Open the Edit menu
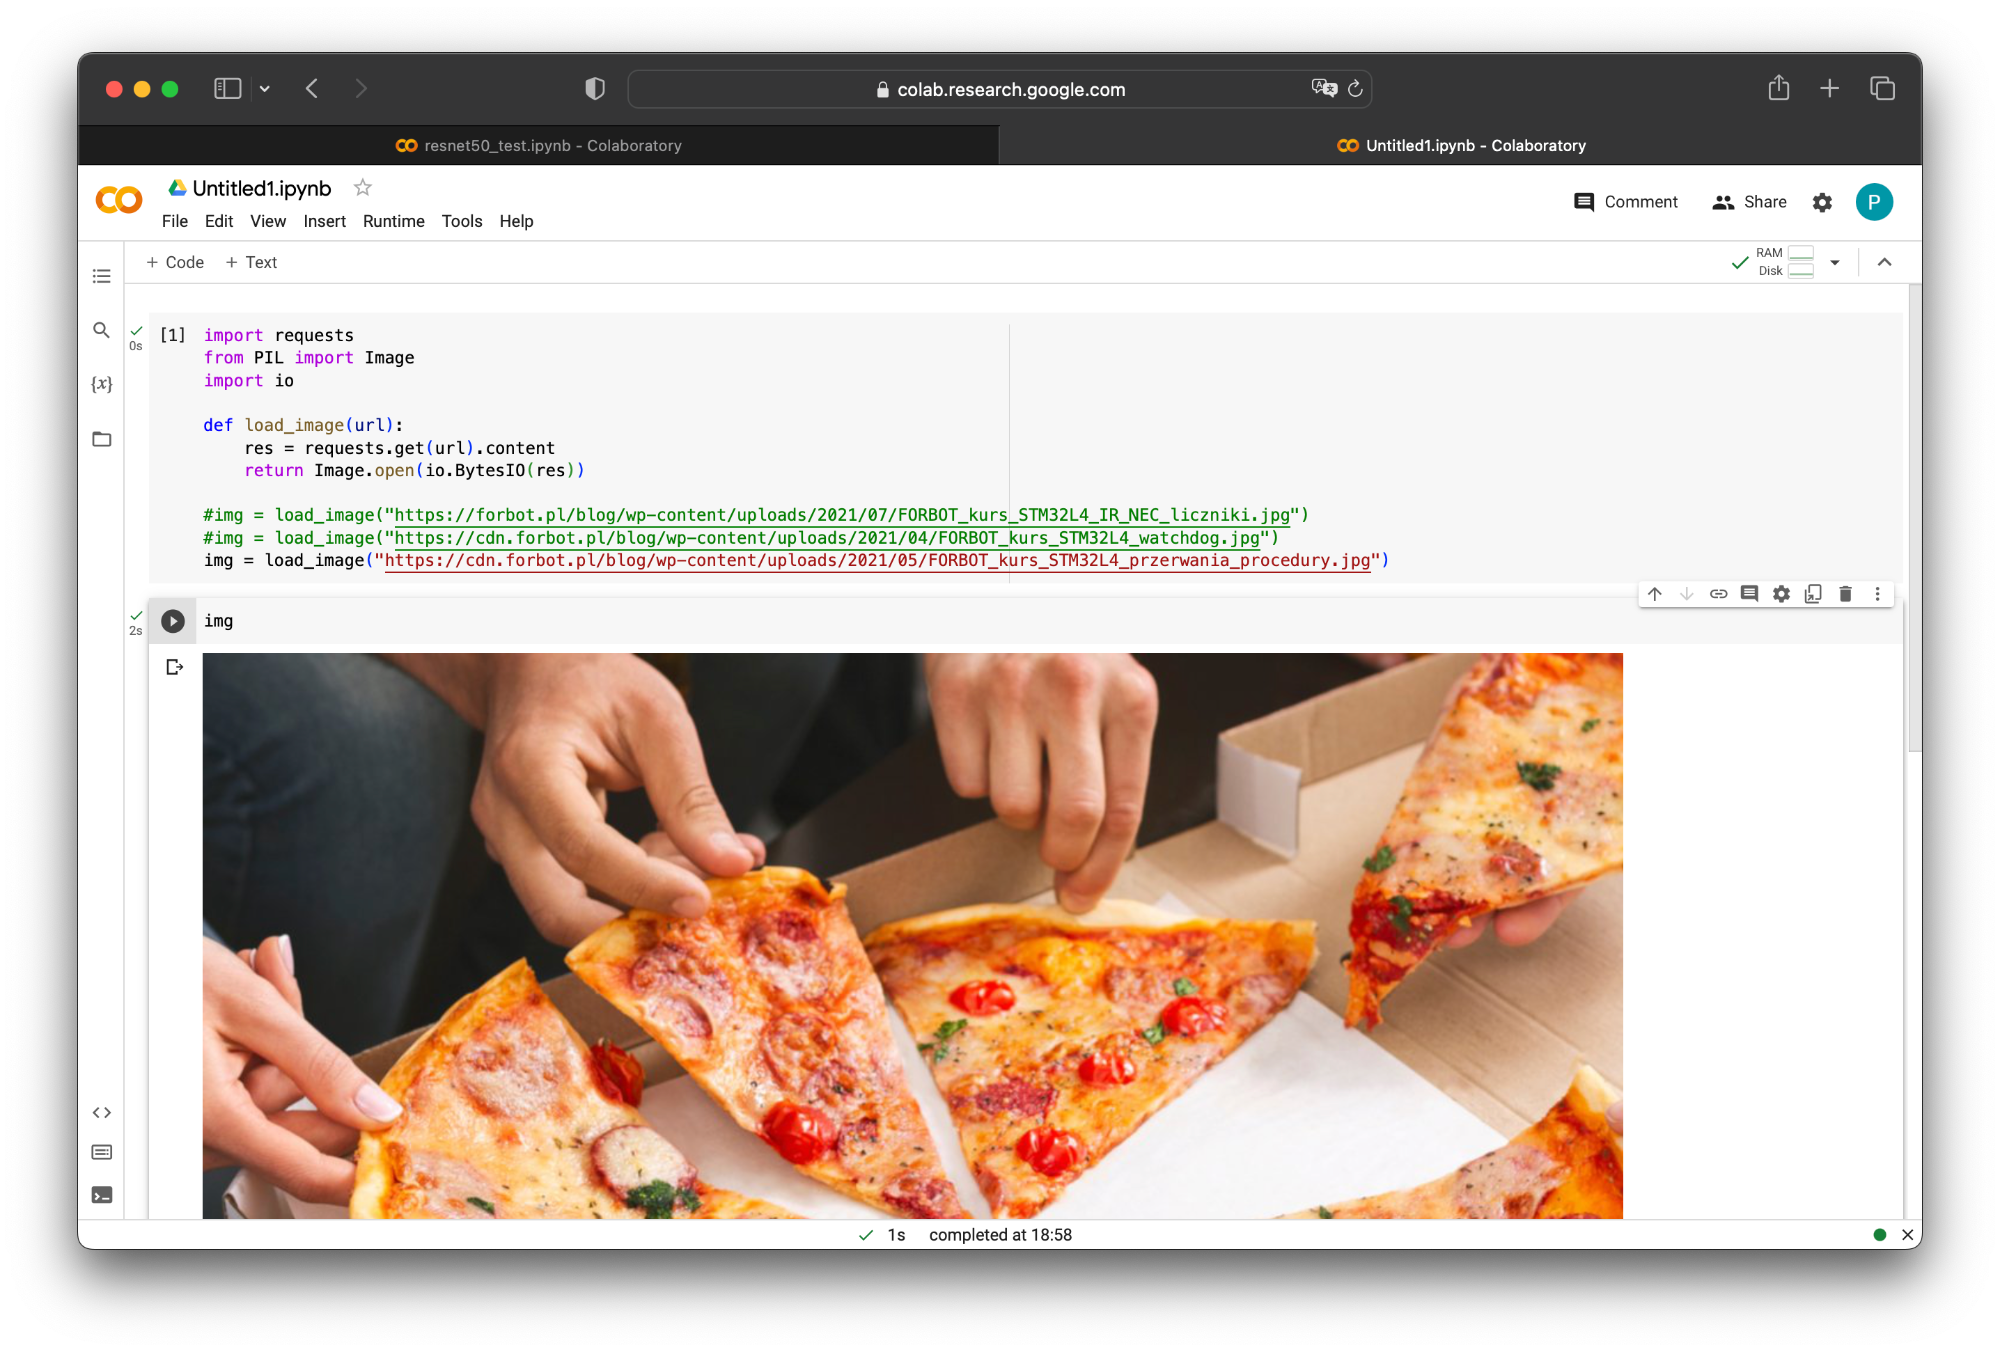Image resolution: width=2000 pixels, height=1352 pixels. click(219, 221)
